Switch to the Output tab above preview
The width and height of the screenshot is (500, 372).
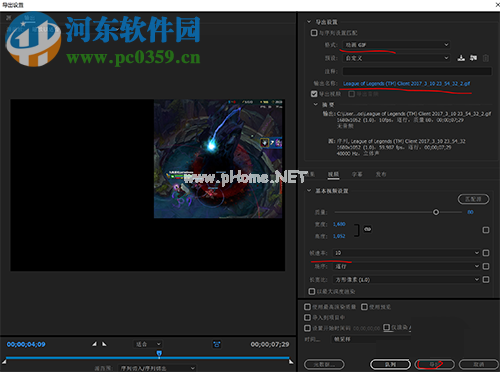(x=29, y=18)
